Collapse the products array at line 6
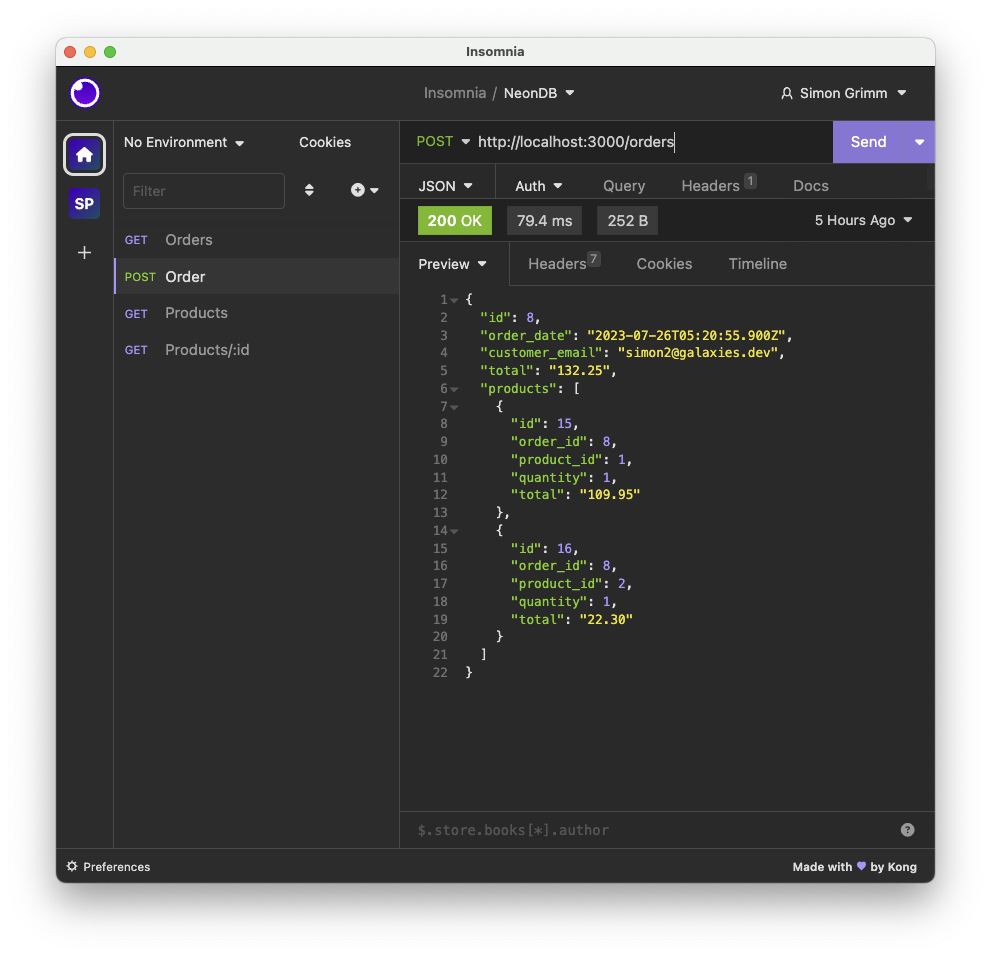The image size is (991, 957). click(x=454, y=389)
